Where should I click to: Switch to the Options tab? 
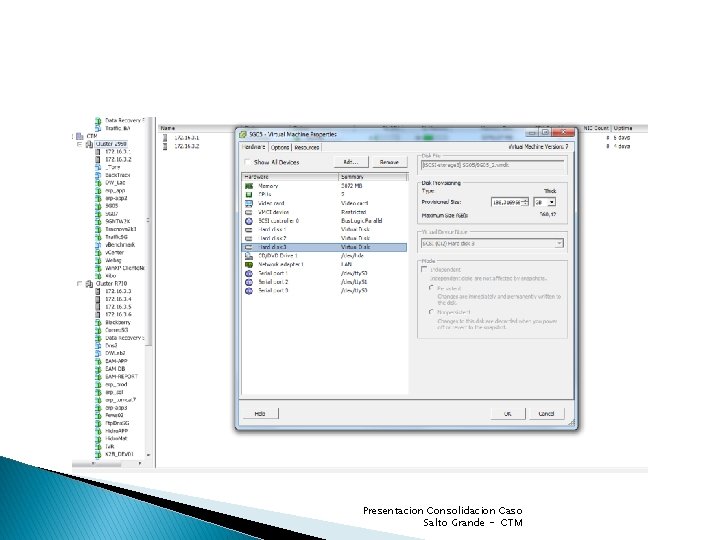280,147
